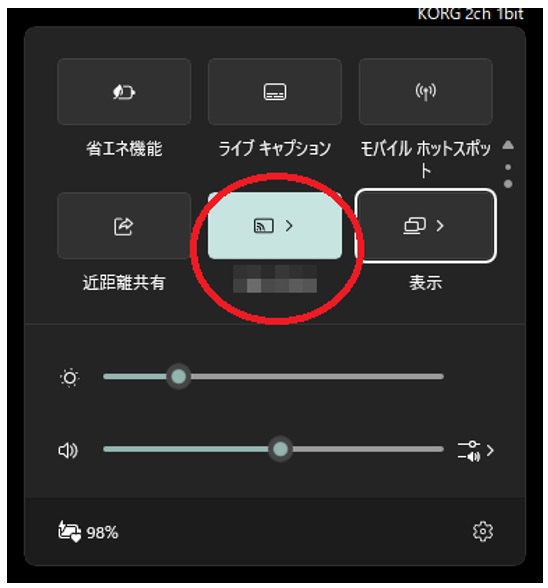Click the cast screen icon on highlighted tile
This screenshot has width=548, height=588.
(x=264, y=226)
